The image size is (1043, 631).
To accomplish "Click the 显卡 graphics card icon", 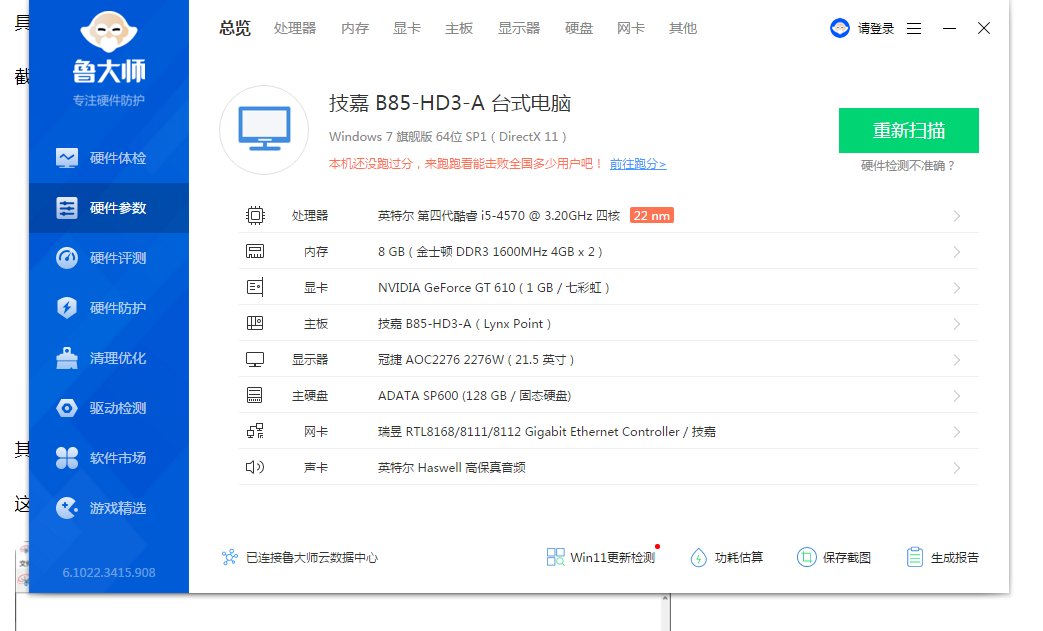I will pyautogui.click(x=255, y=287).
